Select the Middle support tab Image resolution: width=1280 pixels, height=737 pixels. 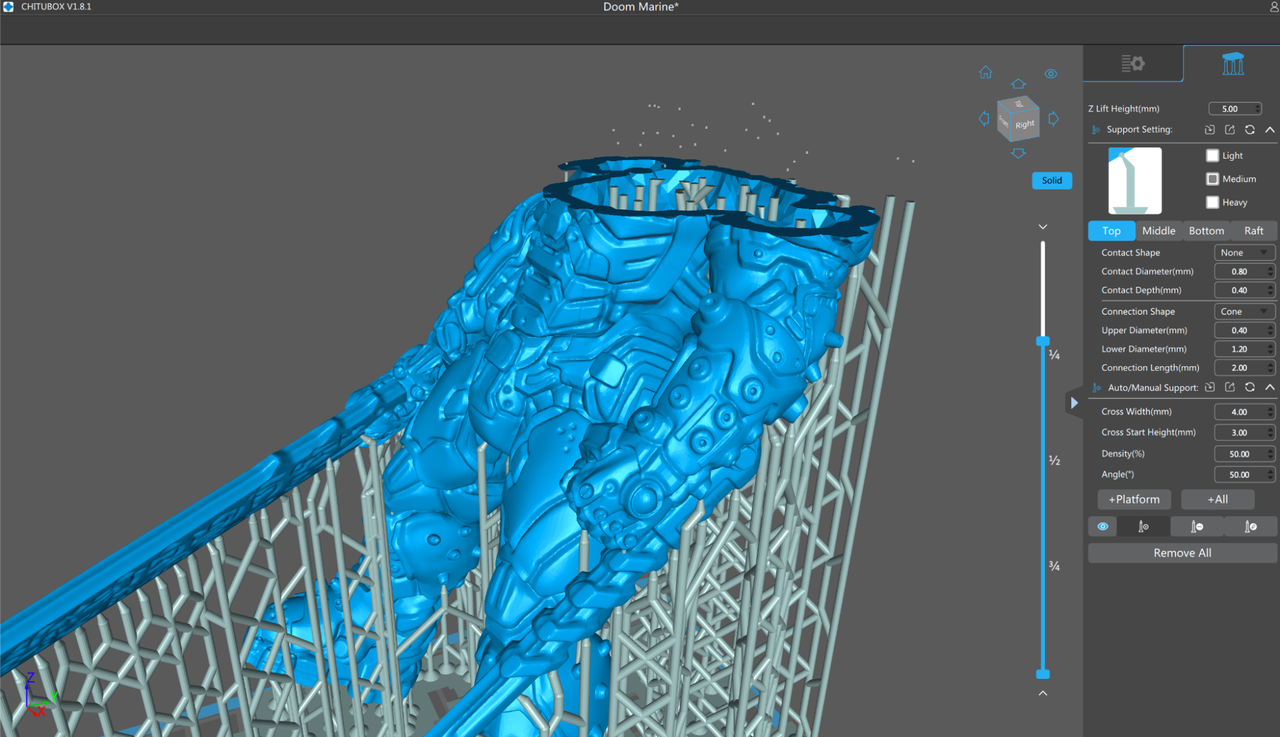tap(1159, 231)
